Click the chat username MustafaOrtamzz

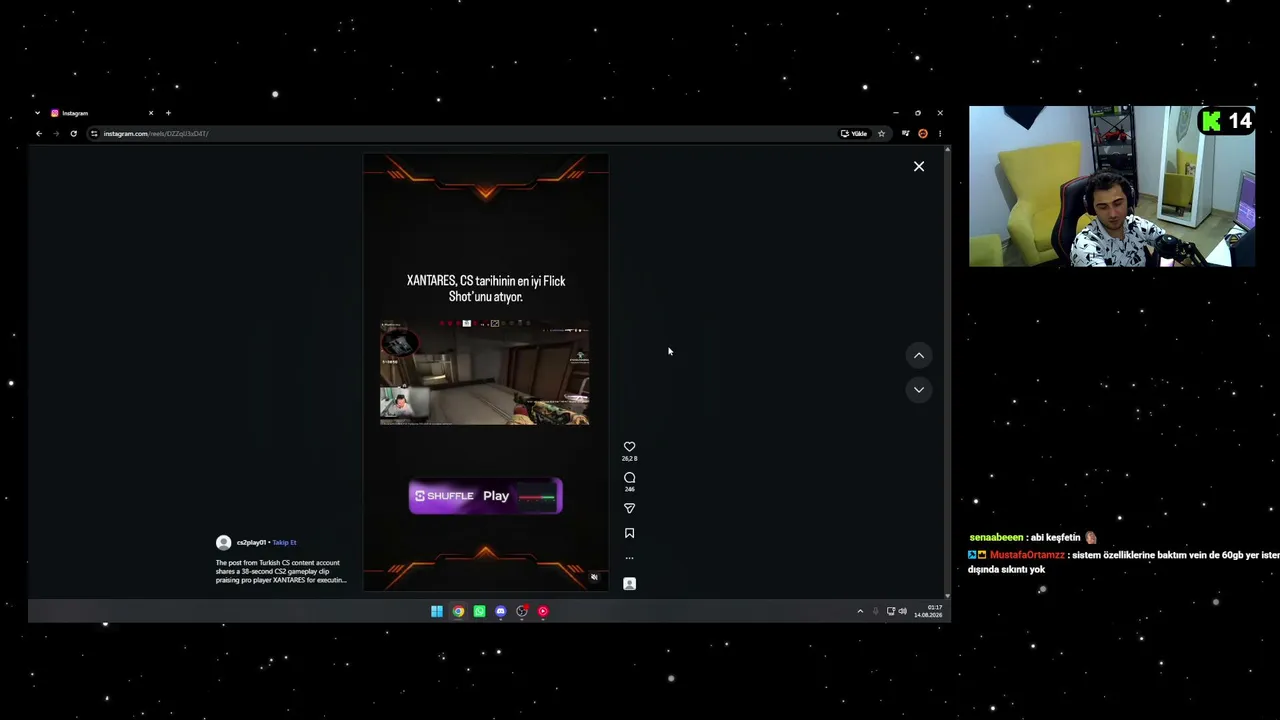[x=1027, y=555]
